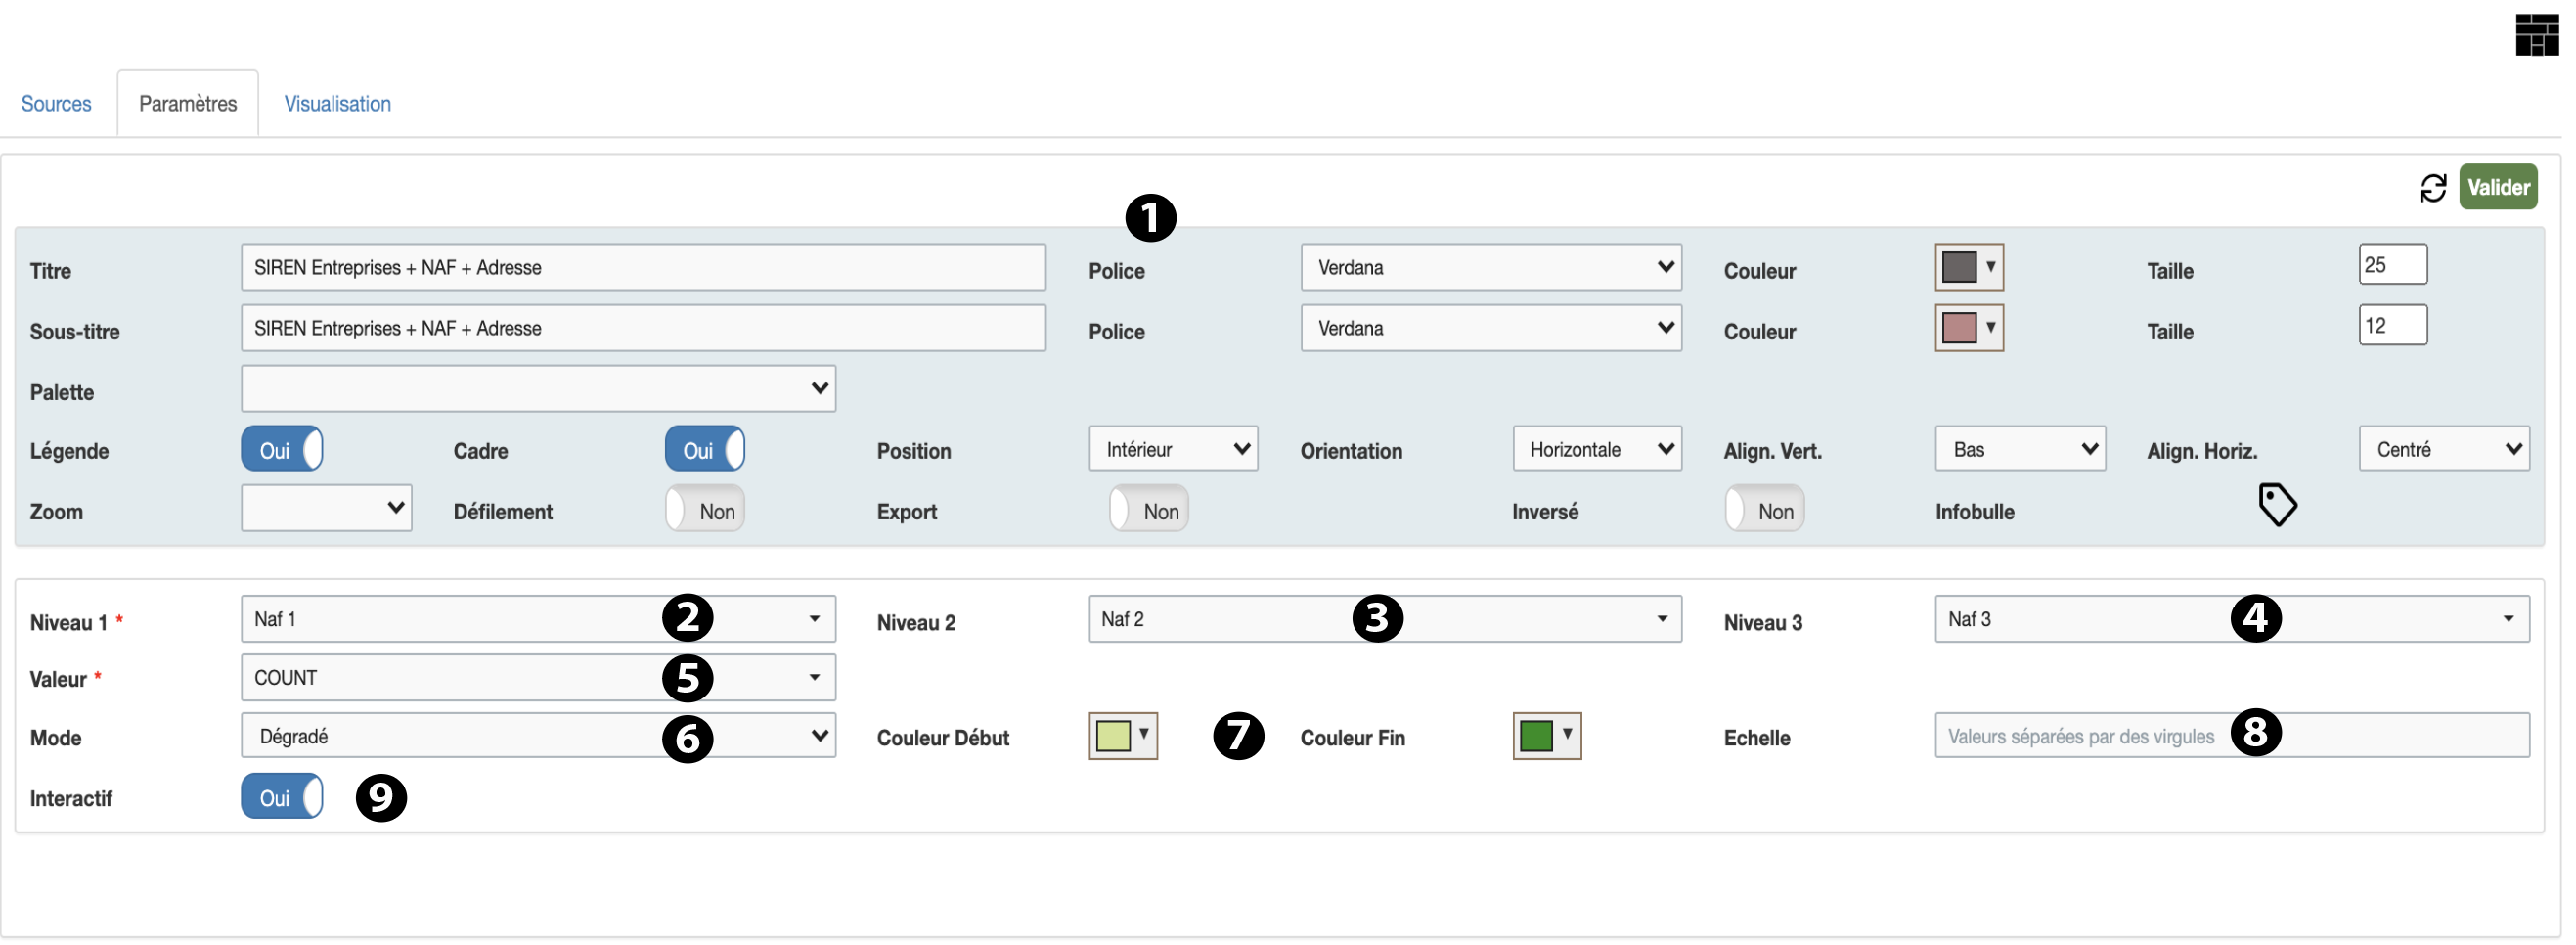
Task: Open the Niveau 1 dropdown showing Naf 1
Action: 537,619
